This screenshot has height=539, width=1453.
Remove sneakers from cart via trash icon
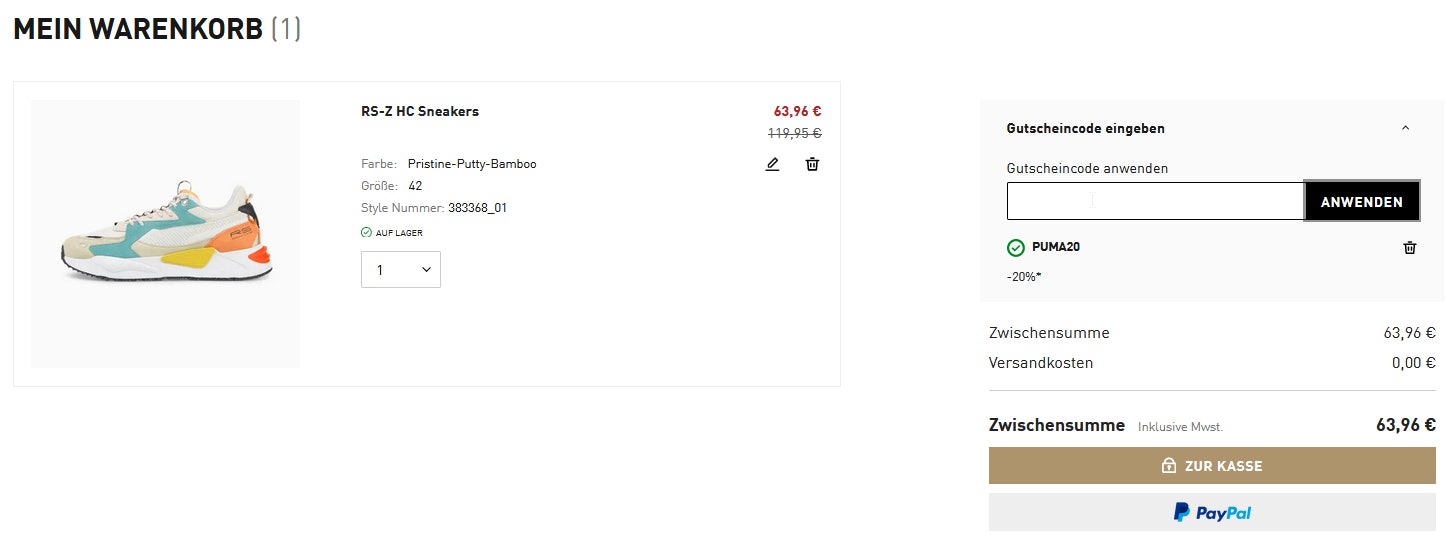[812, 164]
